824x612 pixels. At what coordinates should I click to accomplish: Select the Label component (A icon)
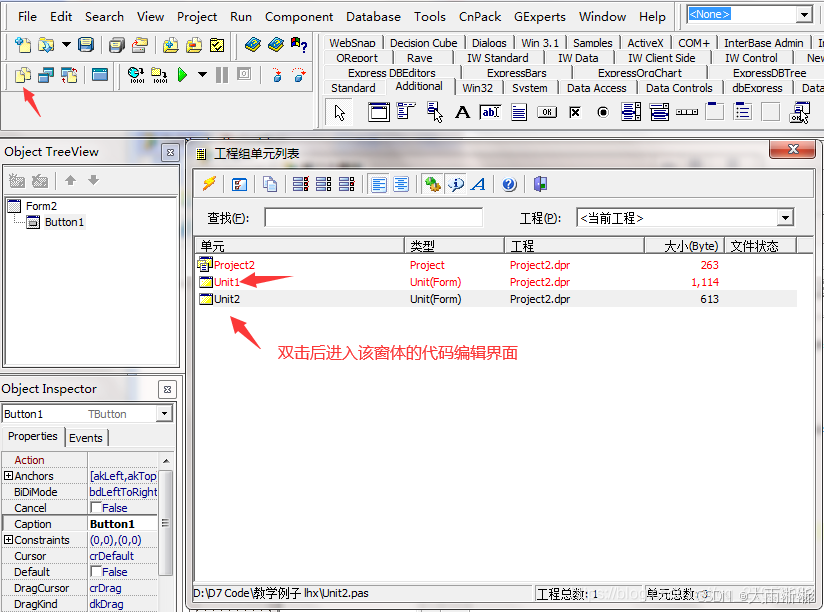462,112
